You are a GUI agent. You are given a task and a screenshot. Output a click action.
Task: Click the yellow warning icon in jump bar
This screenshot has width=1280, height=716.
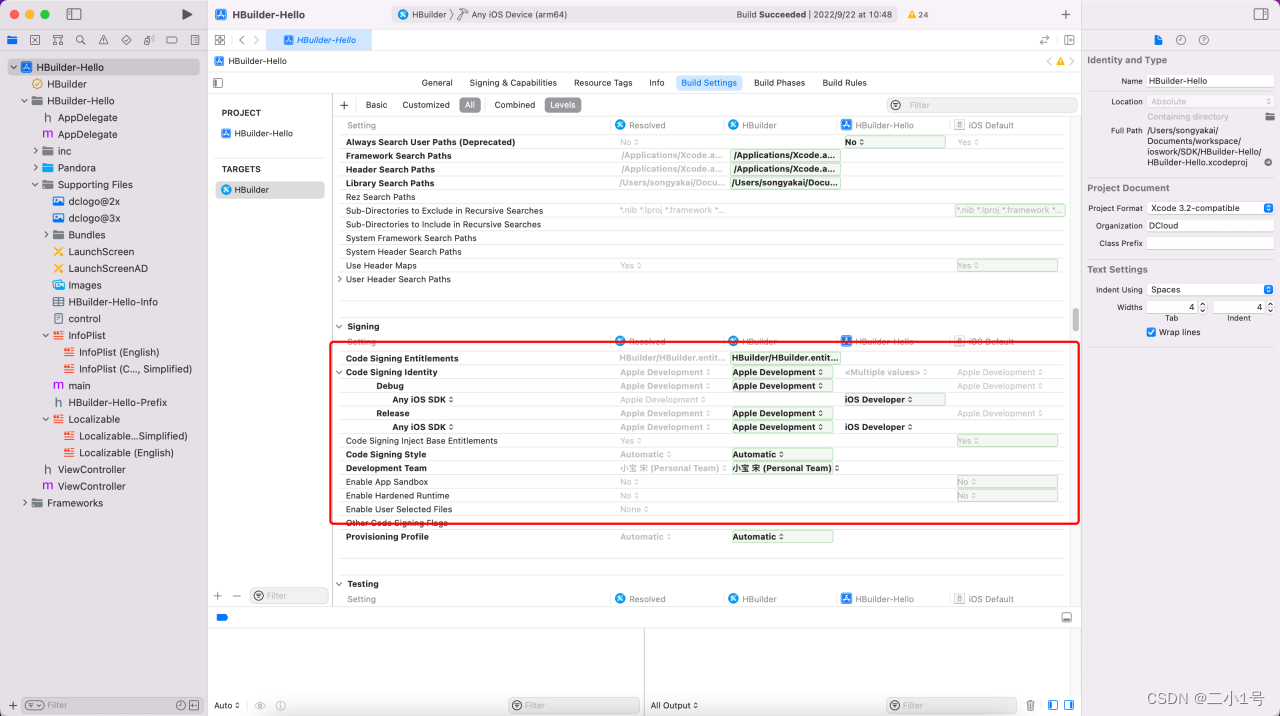1058,61
